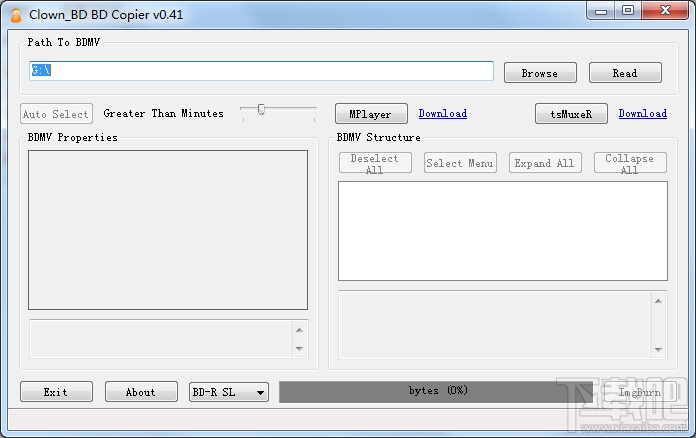Click the Auto Select button
This screenshot has height=438, width=696.
(56, 114)
